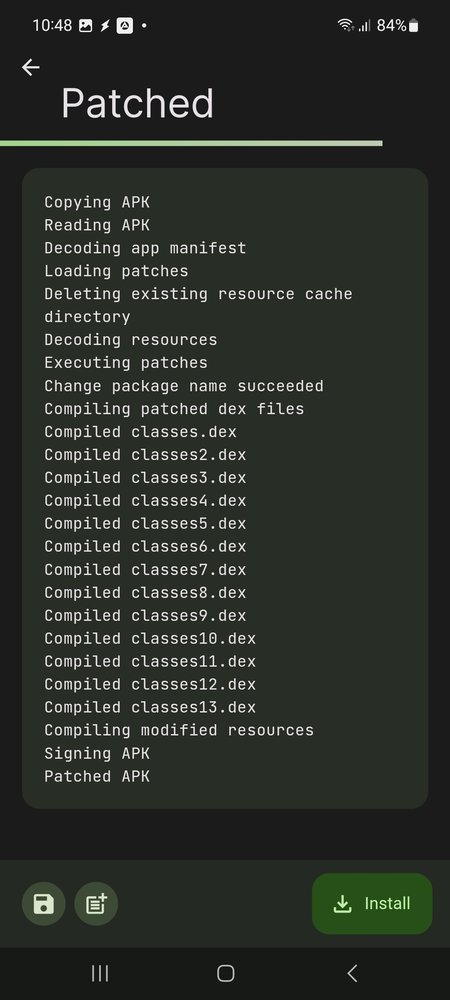The image size is (450, 1000).
Task: Tap the green progress bar under Patched
Action: [191, 143]
